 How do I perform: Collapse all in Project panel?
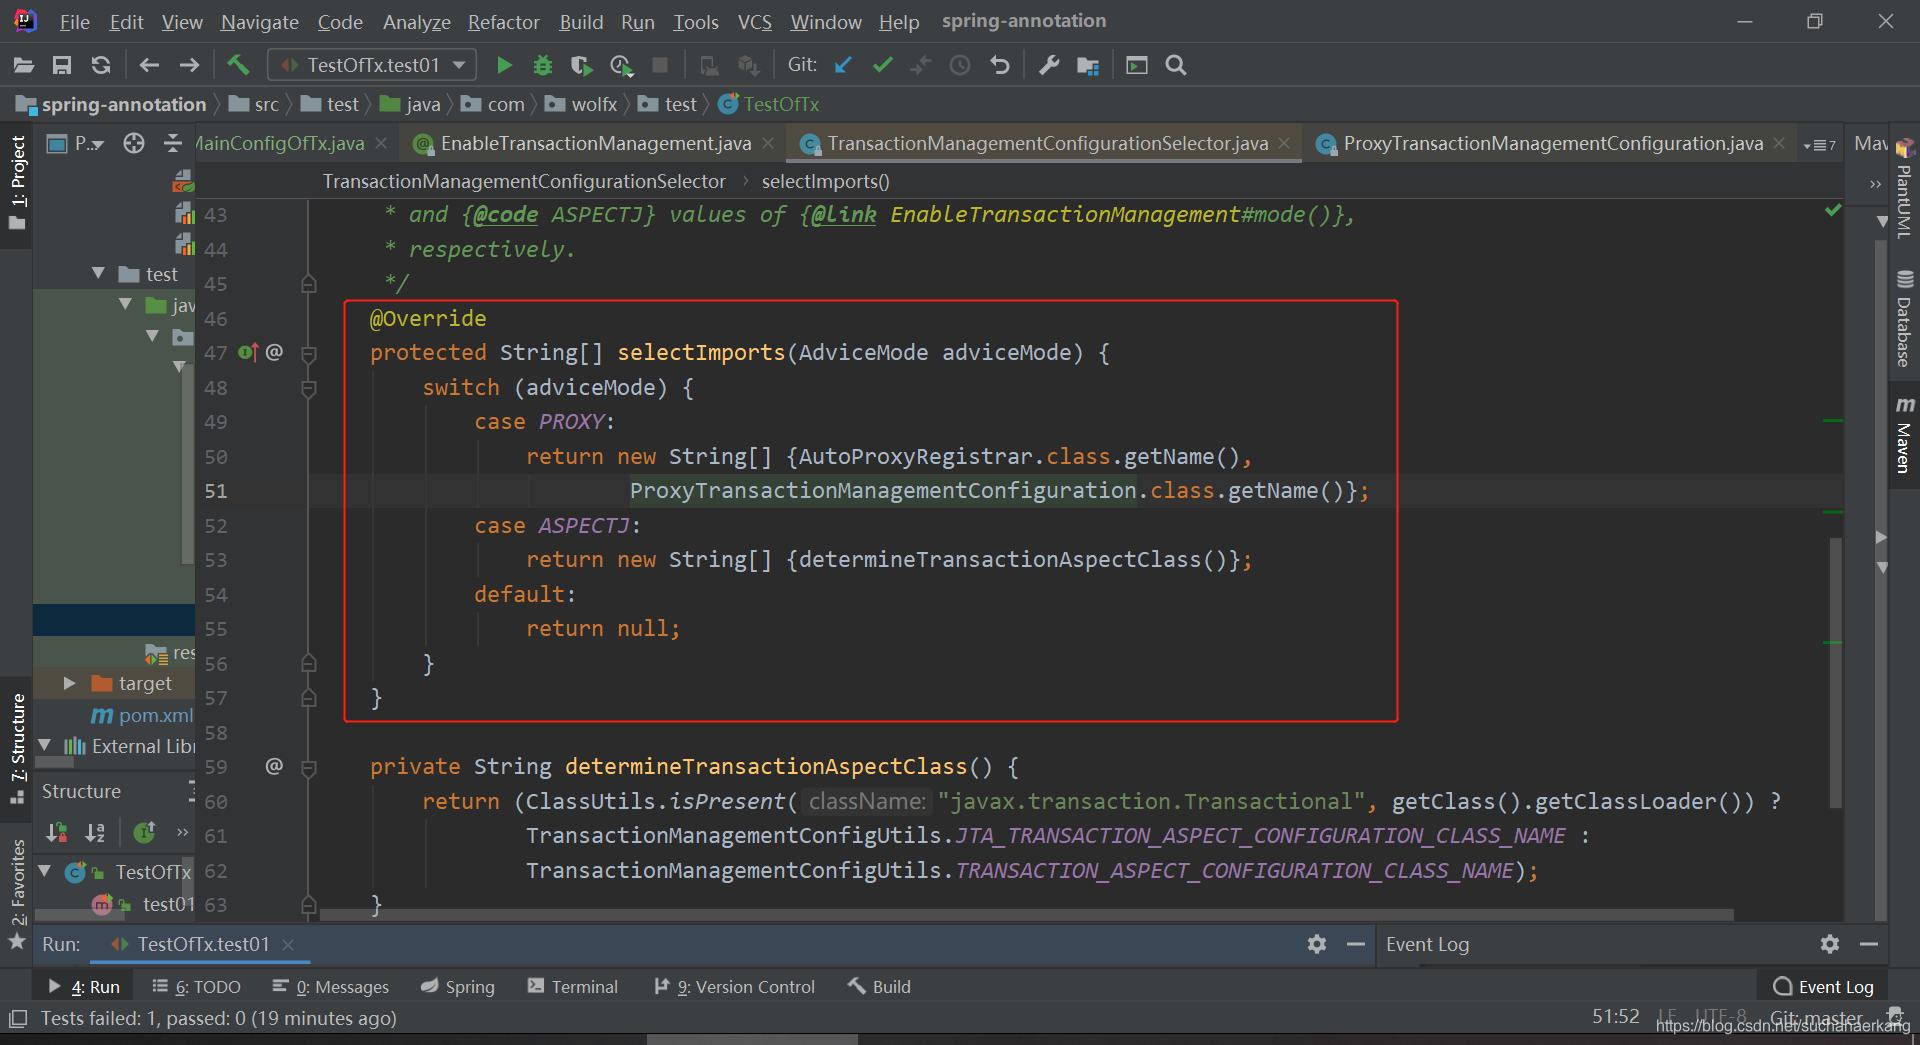pyautogui.click(x=173, y=143)
